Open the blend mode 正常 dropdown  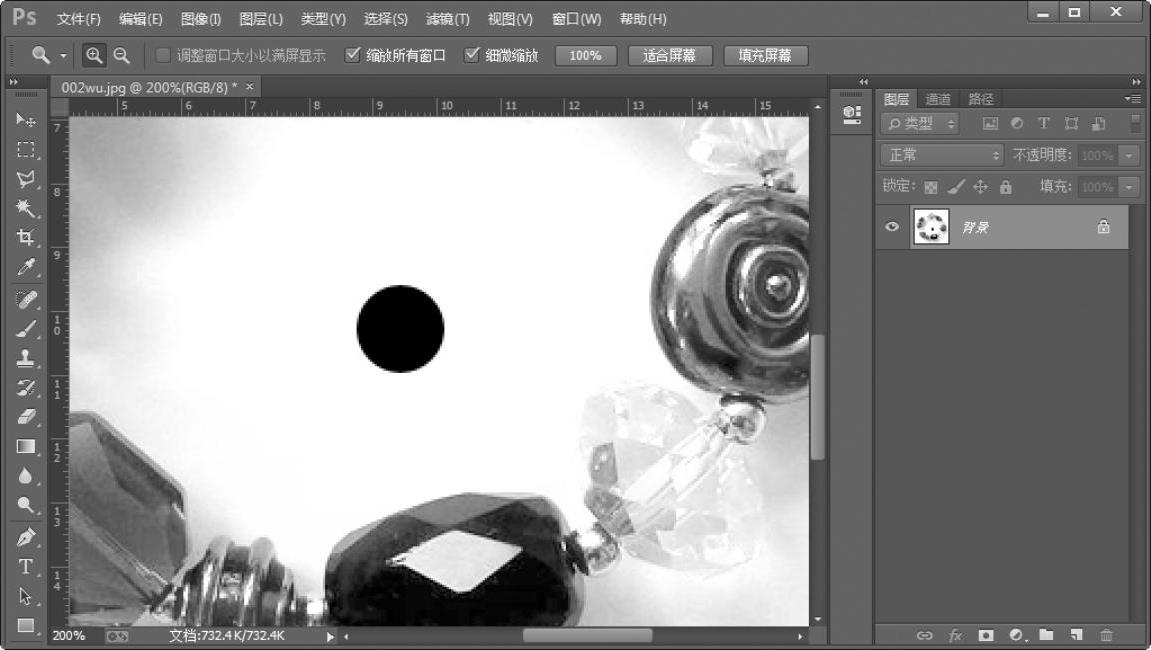pos(942,156)
